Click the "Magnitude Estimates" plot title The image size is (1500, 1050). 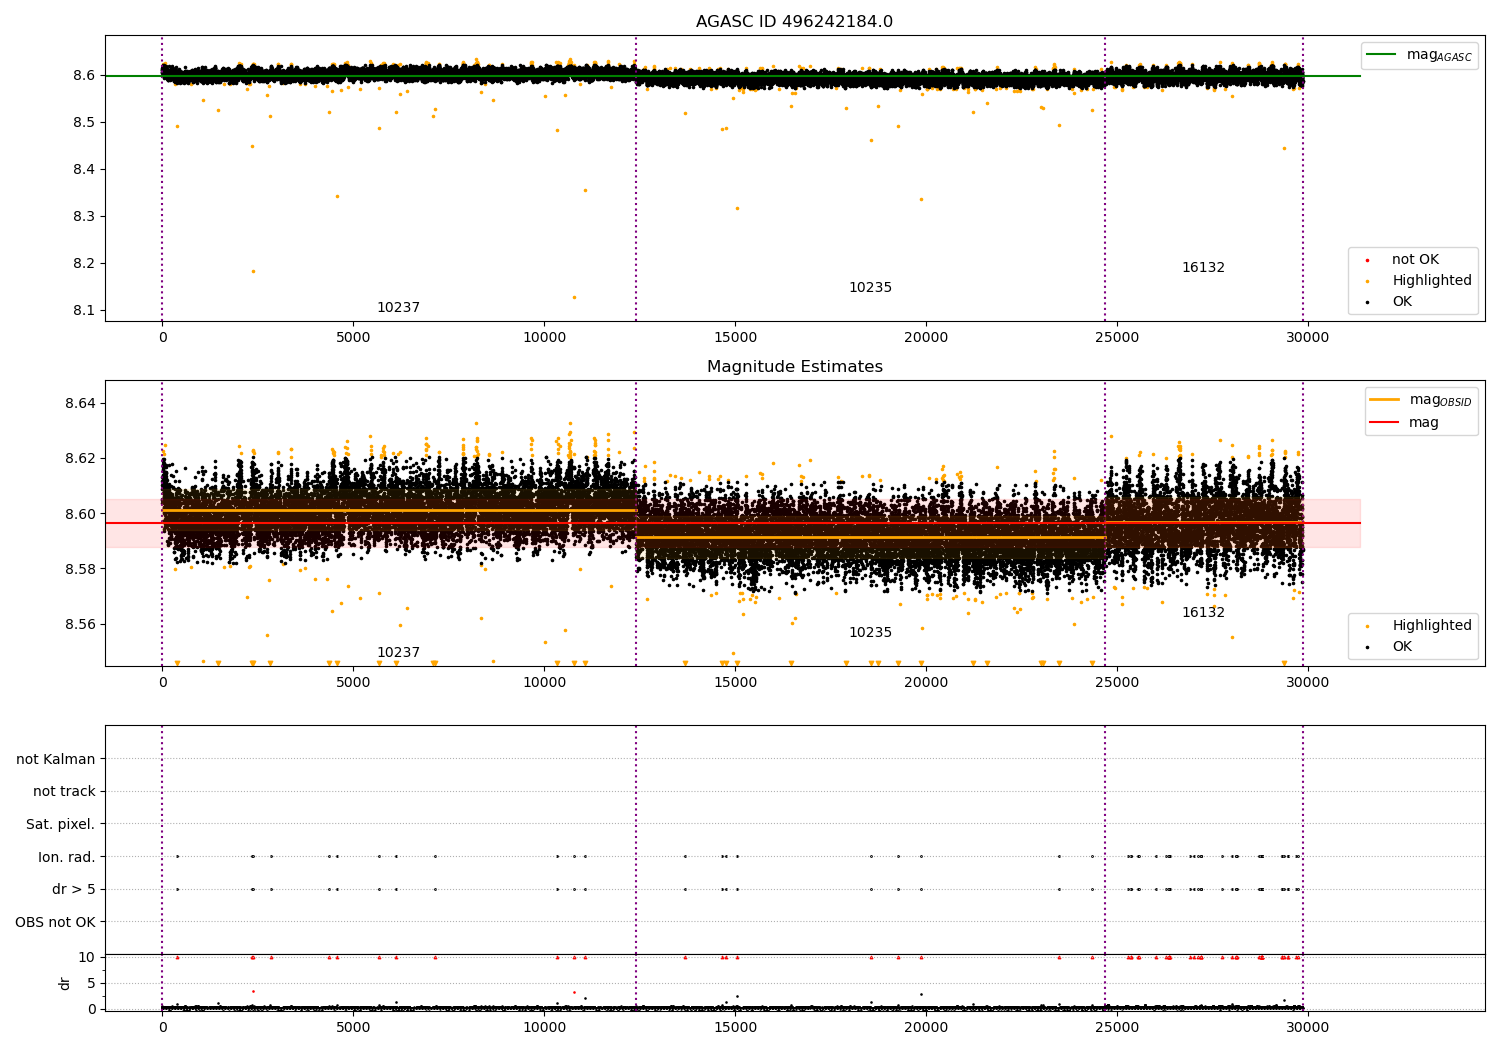[794, 367]
